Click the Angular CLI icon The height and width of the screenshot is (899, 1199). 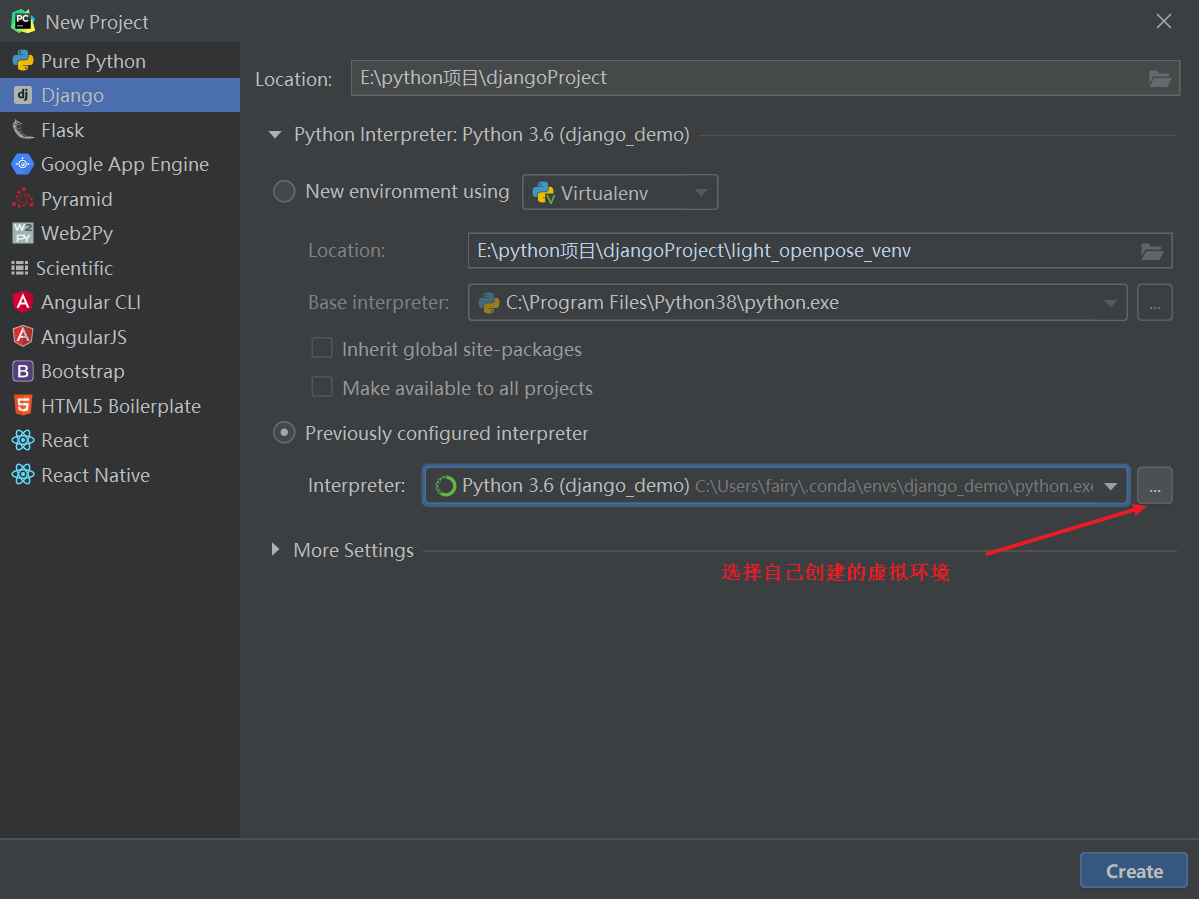tap(22, 302)
